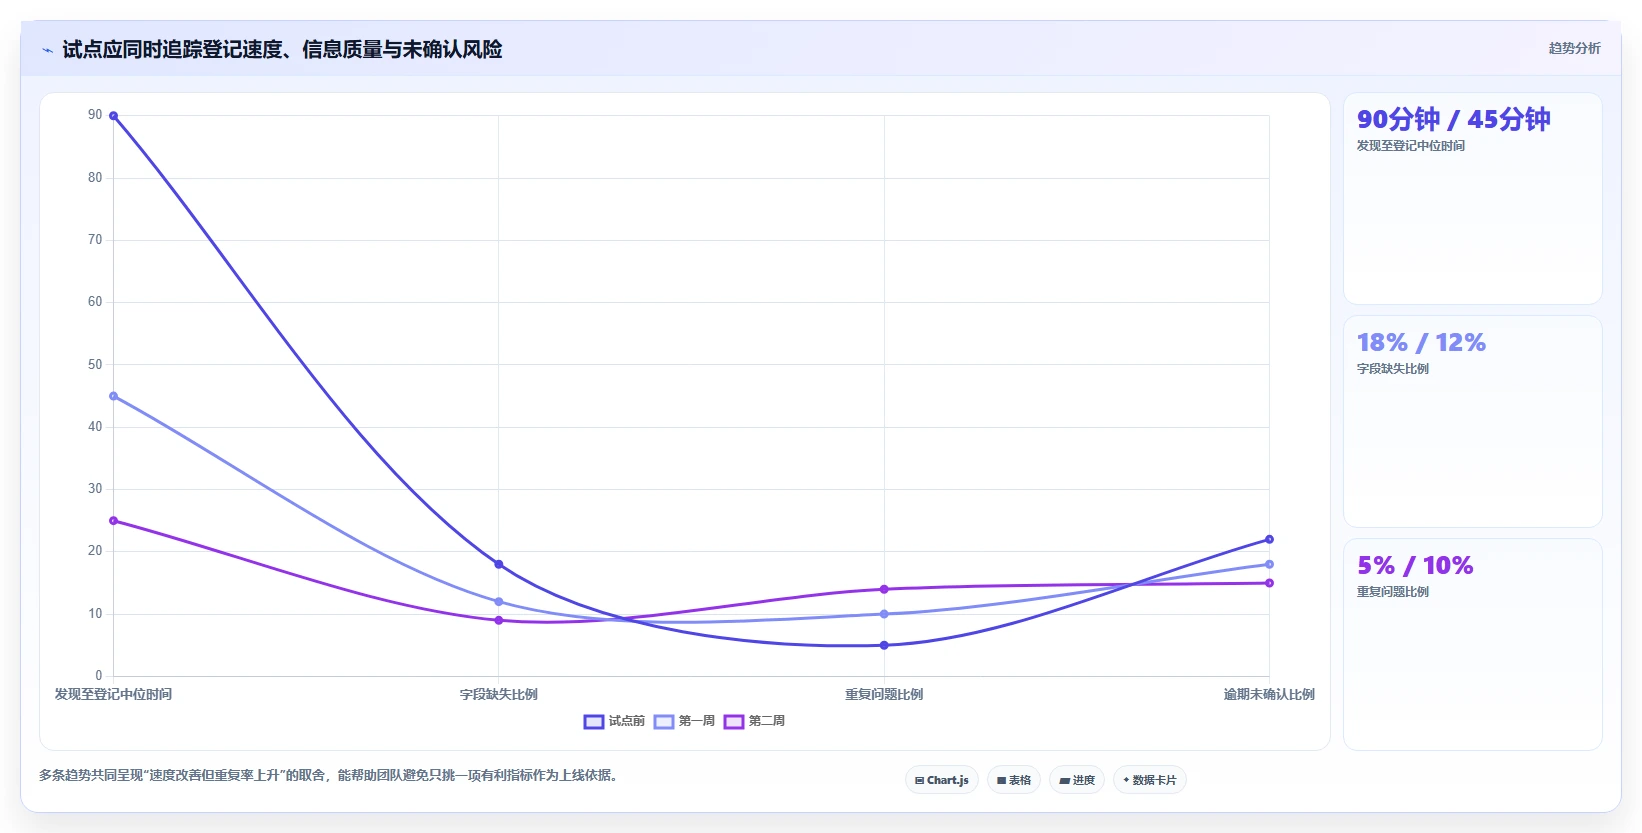Select 第二周 data point at value 25
The height and width of the screenshot is (833, 1642).
click(113, 521)
